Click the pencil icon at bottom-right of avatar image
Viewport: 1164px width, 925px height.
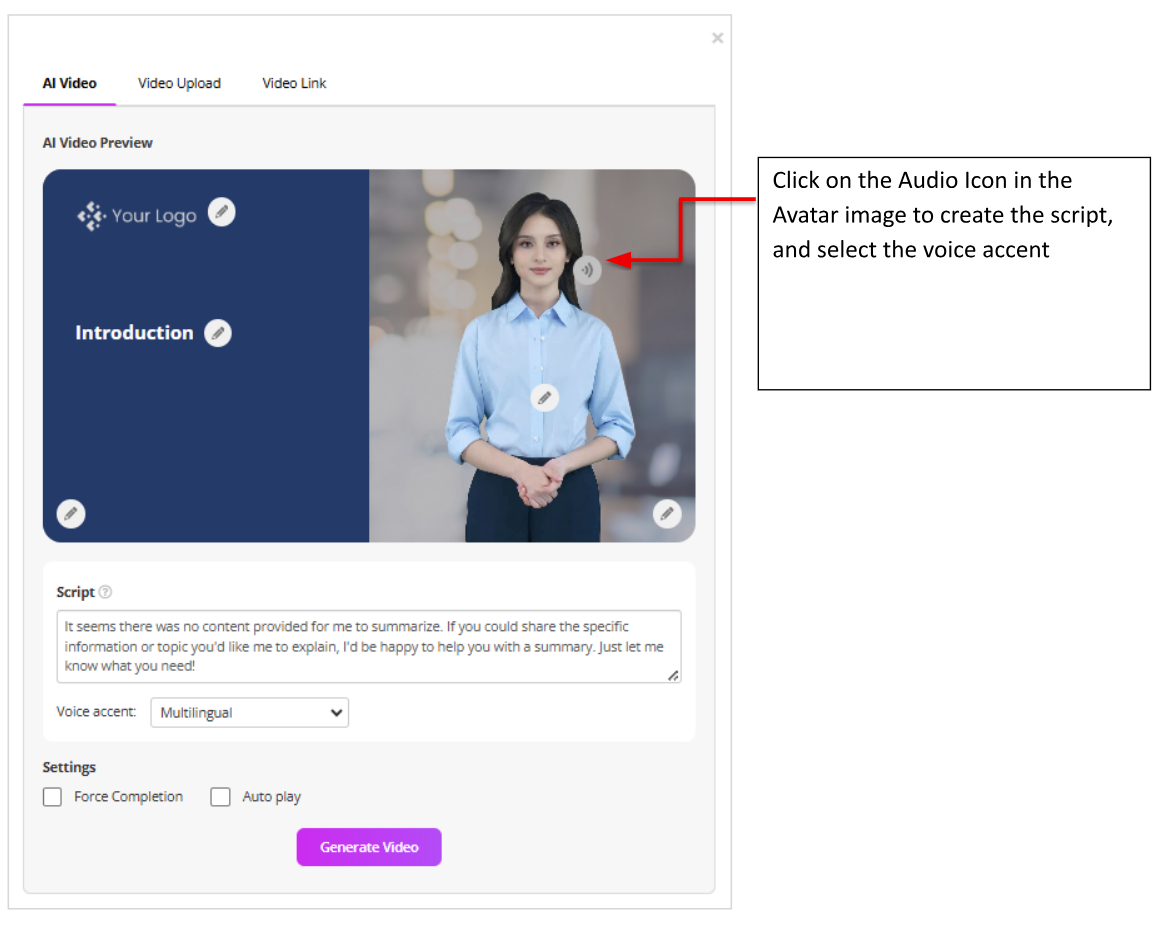click(x=667, y=514)
